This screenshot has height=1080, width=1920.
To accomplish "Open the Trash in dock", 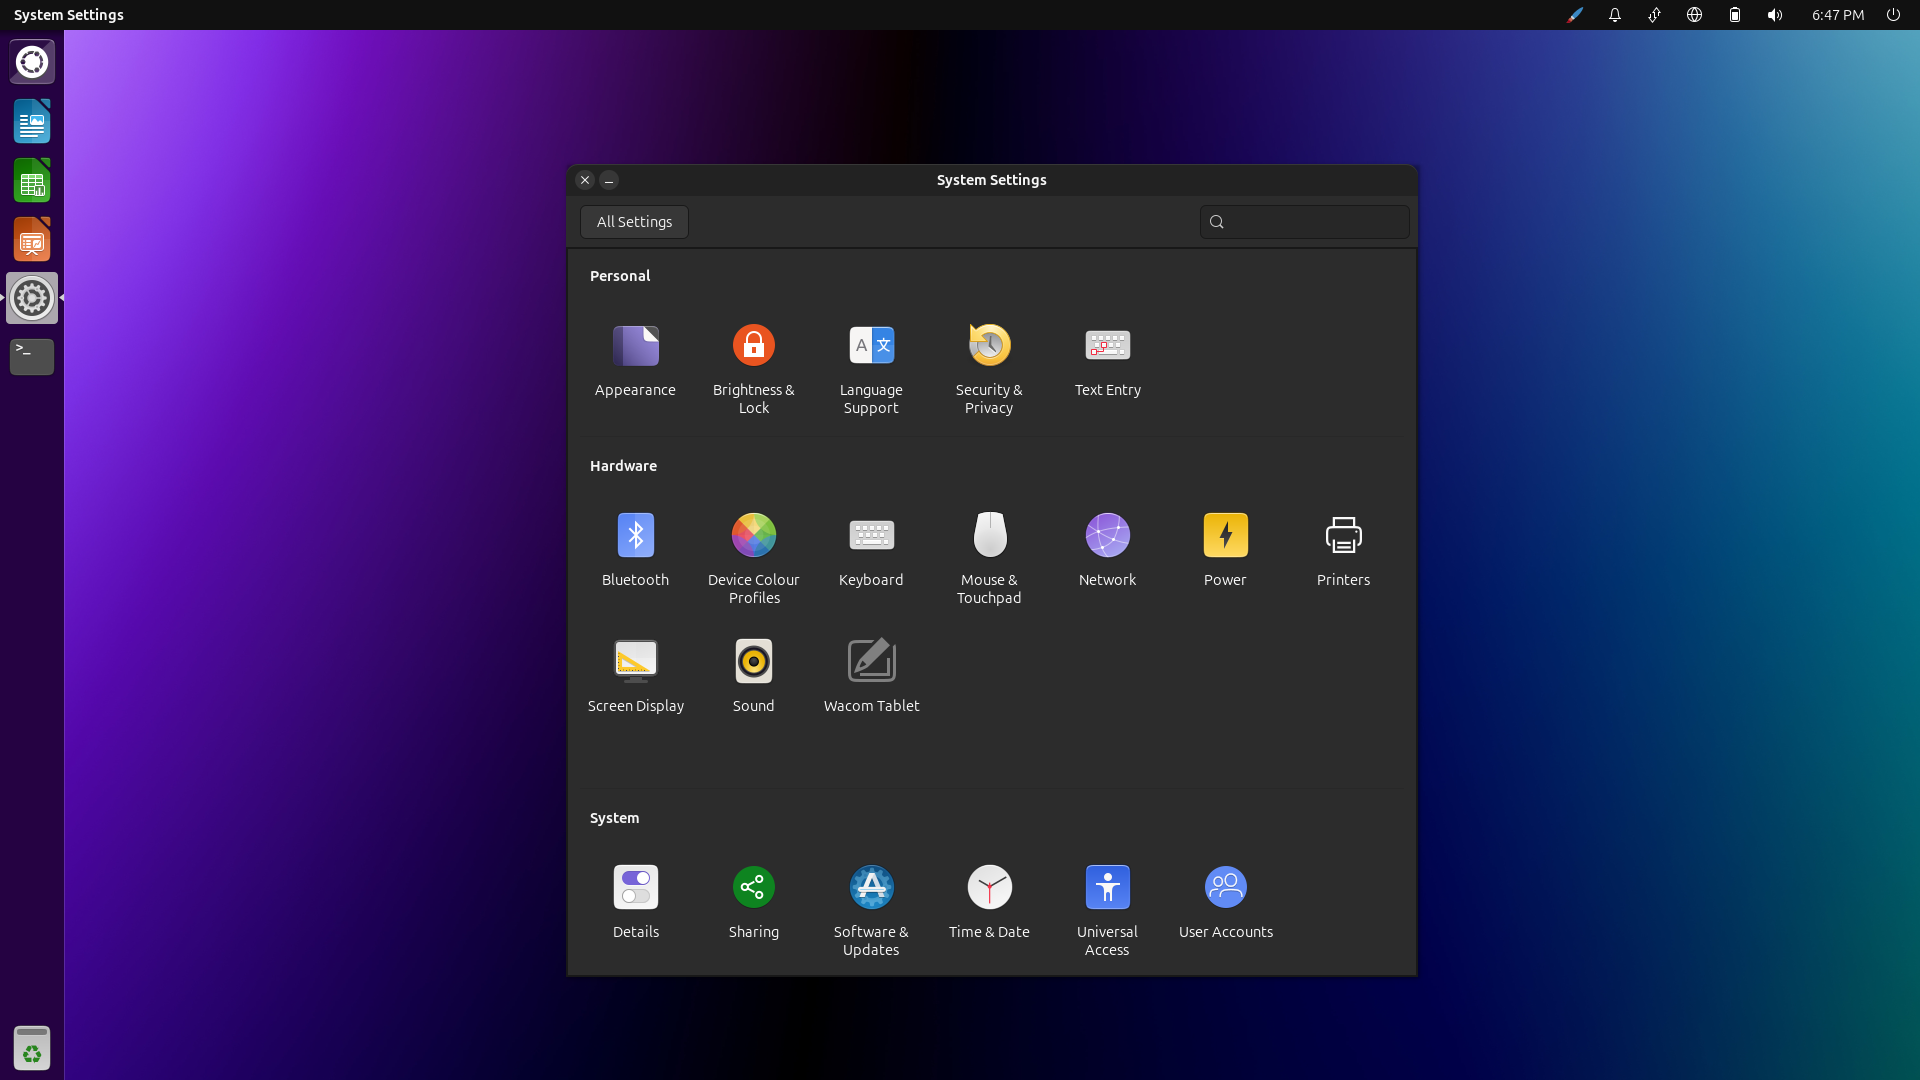I will coord(32,1048).
